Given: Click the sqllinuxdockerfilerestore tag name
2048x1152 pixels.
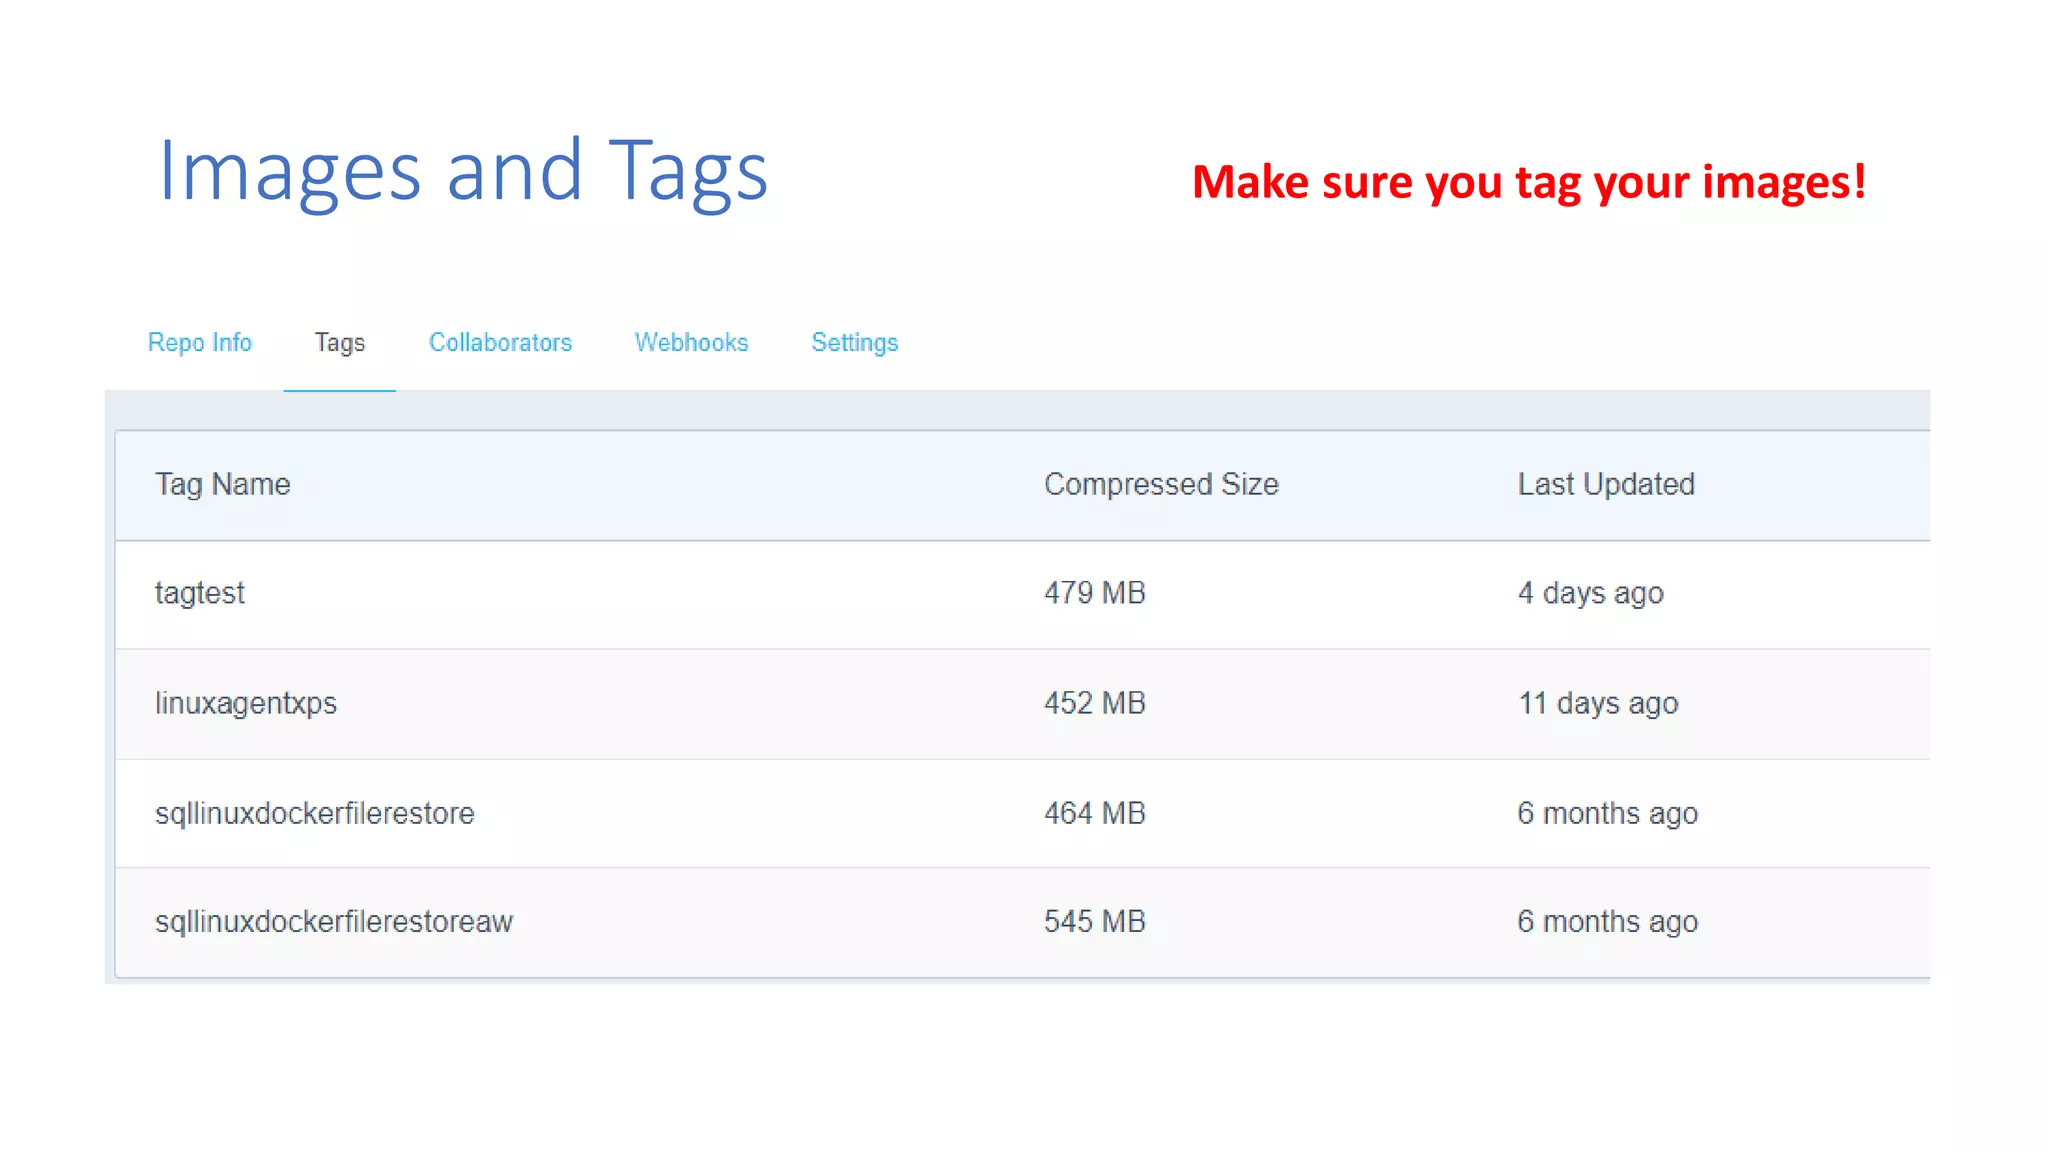Looking at the screenshot, I should 314,813.
